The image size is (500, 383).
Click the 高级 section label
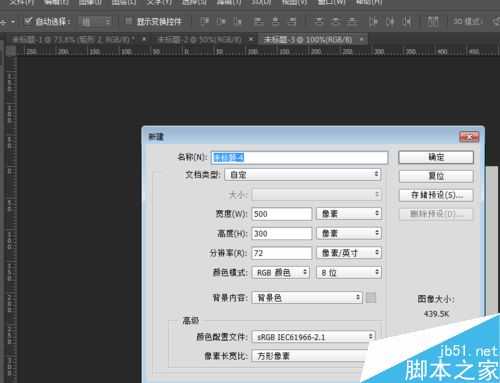click(191, 321)
